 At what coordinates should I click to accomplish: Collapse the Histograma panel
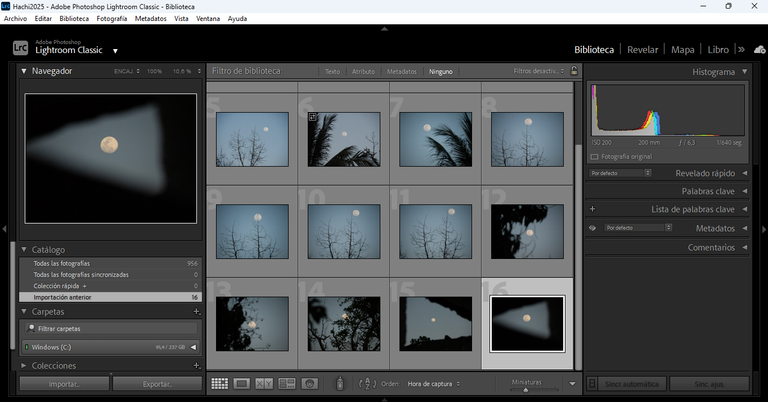click(744, 71)
